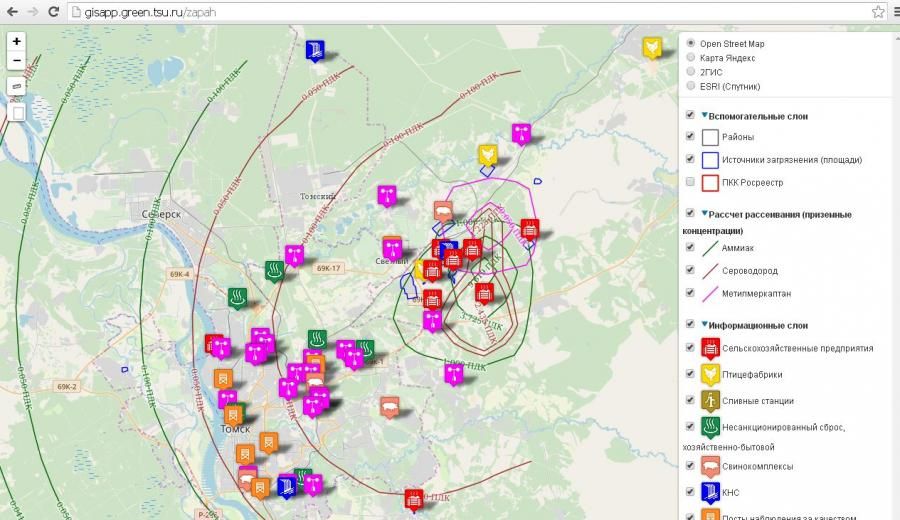Collapse Расчет рассеивания group
Screen dimensions: 900x520
tap(704, 214)
